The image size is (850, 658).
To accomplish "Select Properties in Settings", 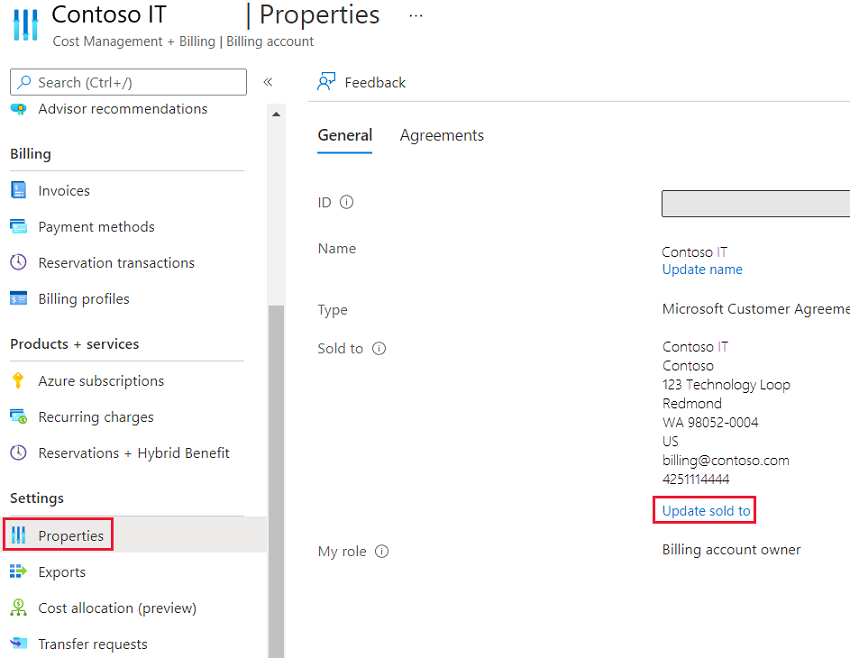I will point(71,536).
